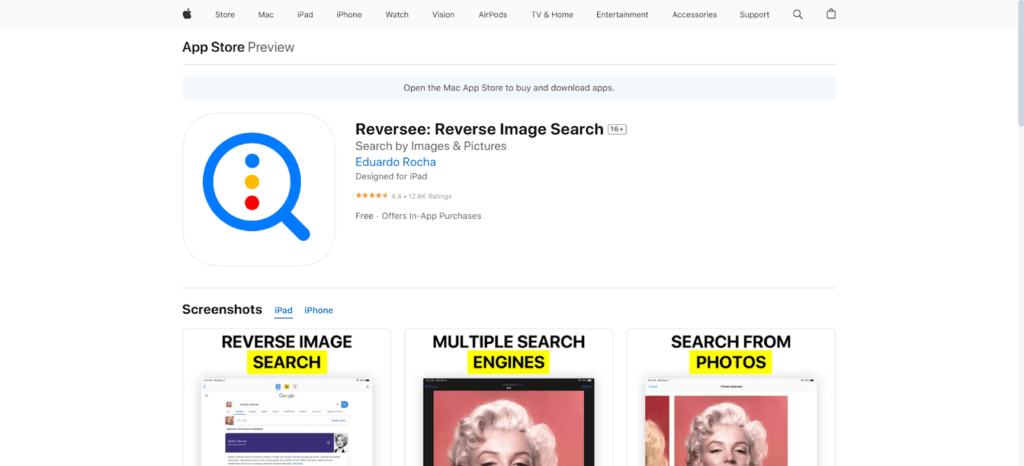Click the 16+ age rating badge
Viewport: 1024px width, 466px height.
tap(617, 130)
